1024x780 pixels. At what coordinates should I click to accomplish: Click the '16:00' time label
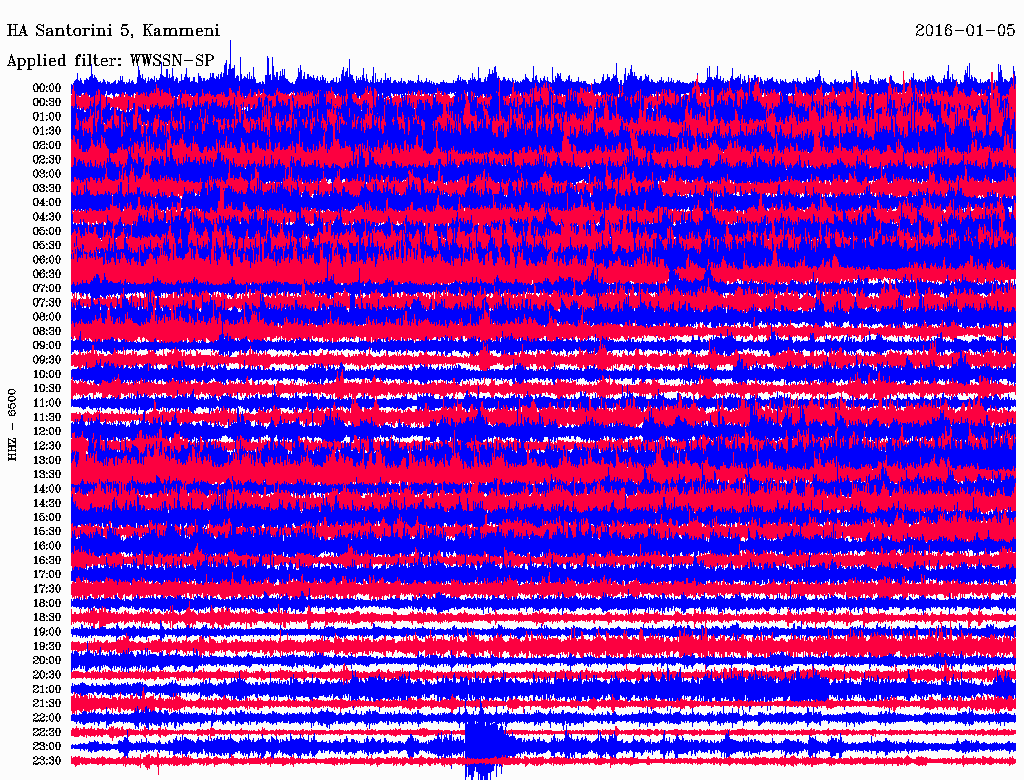pyautogui.click(x=47, y=546)
